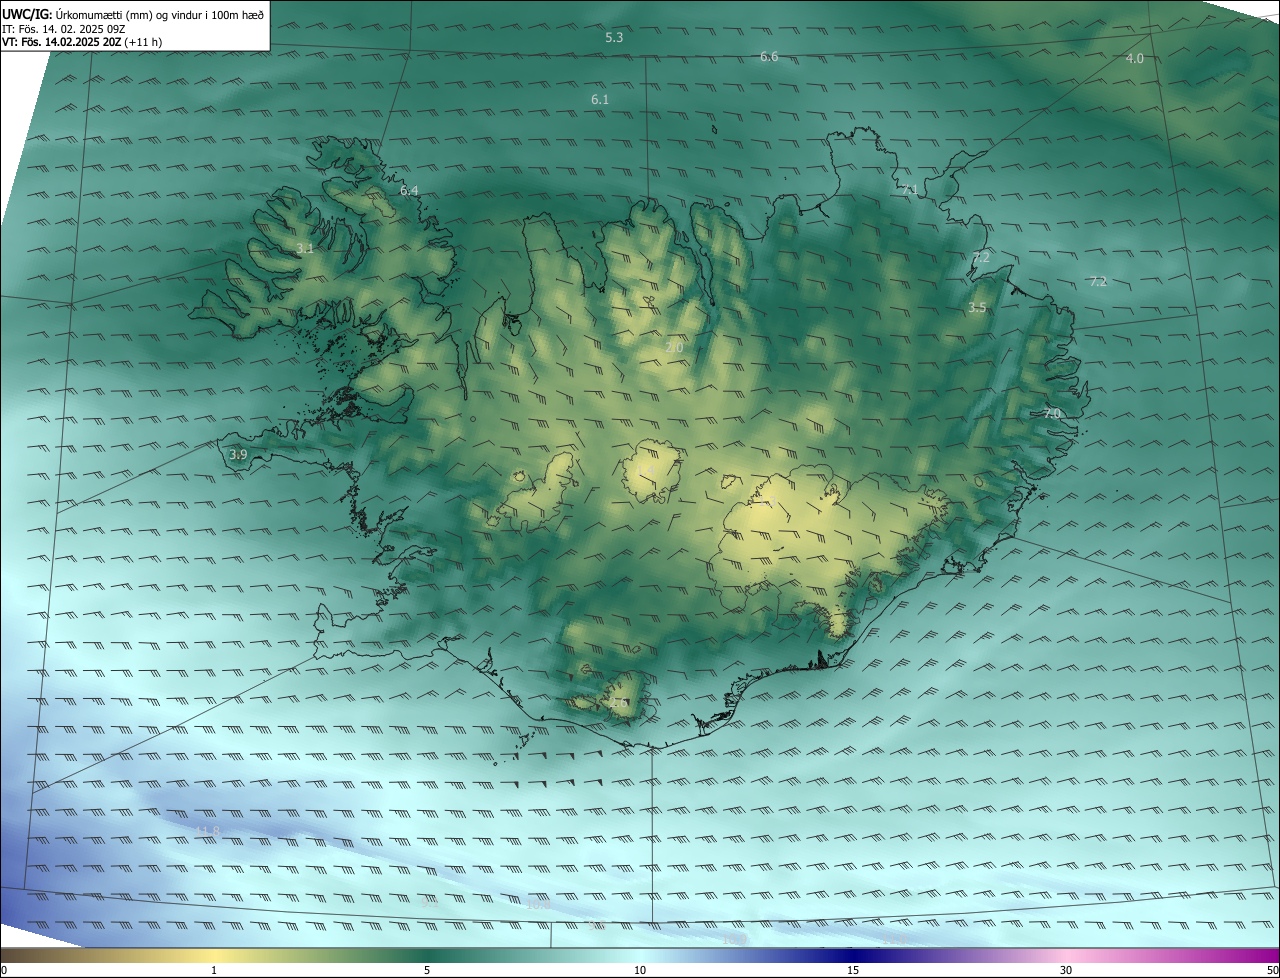This screenshot has height=978, width=1280.
Task: Select the valid time 'VT: Fös. 14.02.2025 20Z (+11 h)'
Action: coord(82,42)
